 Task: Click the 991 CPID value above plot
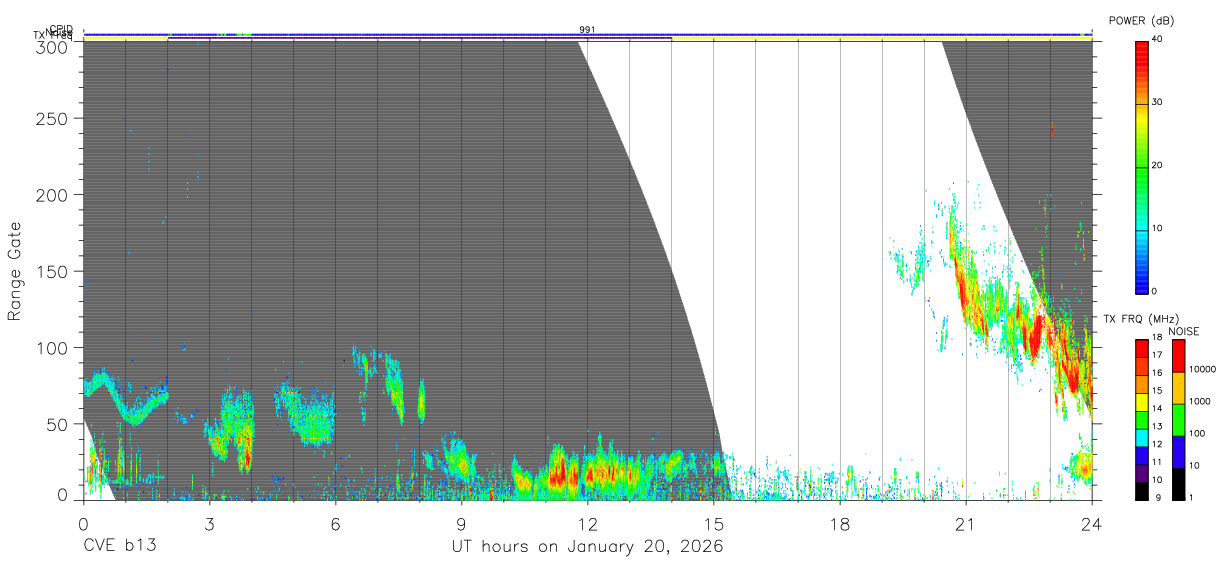point(587,30)
